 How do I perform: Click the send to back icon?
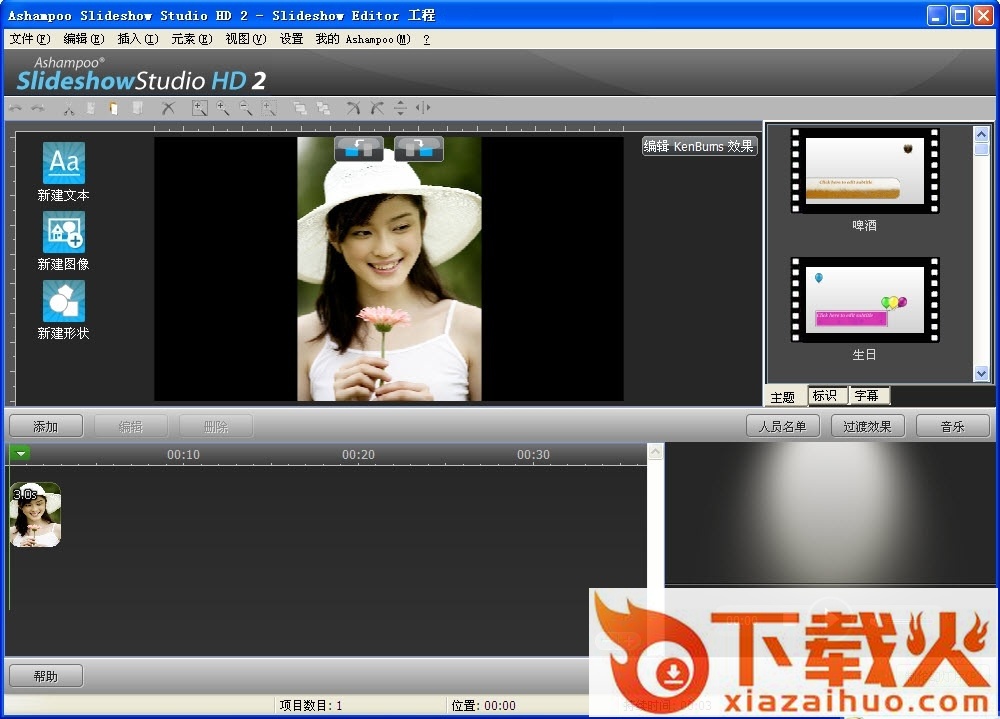tap(323, 108)
